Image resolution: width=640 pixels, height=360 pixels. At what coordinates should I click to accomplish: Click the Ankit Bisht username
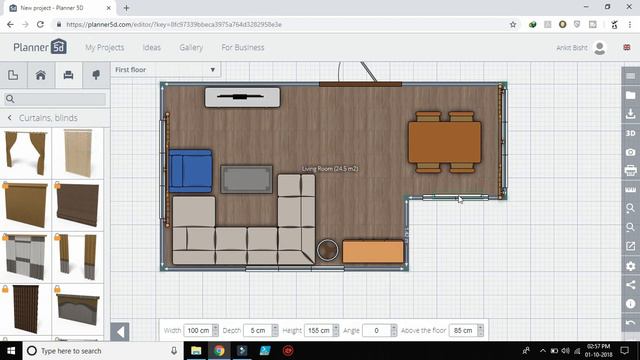coord(572,48)
